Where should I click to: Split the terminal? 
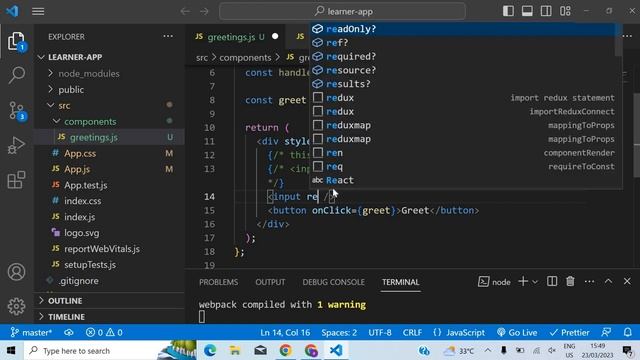[x=552, y=281]
